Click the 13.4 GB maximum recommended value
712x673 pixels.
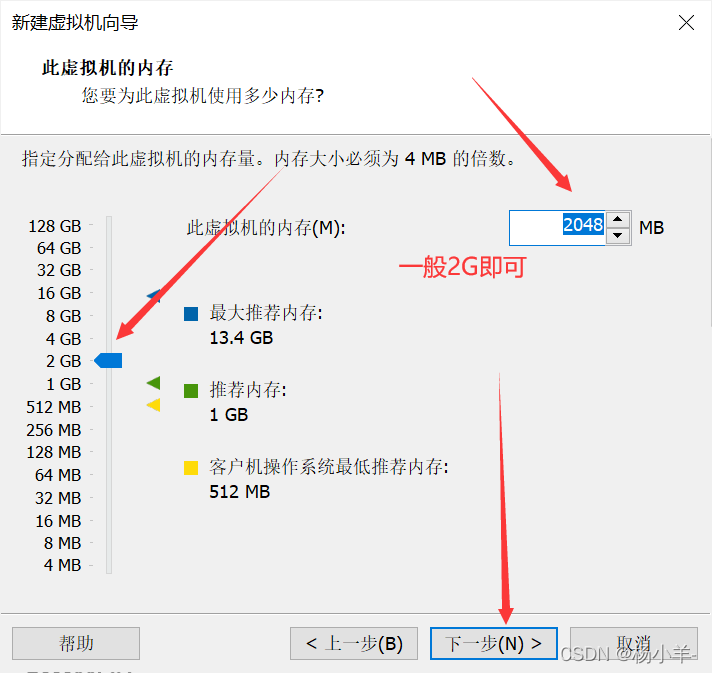tap(241, 338)
